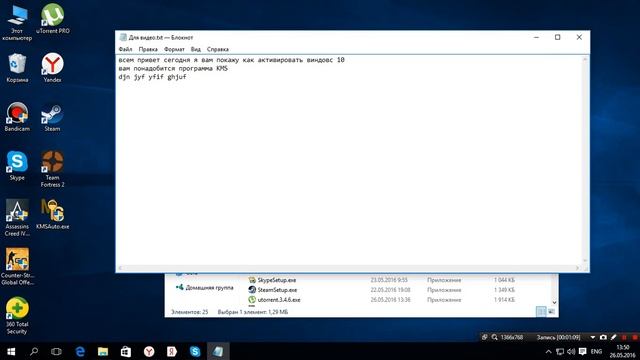Open the Файл menu in Notepad
The height and width of the screenshot is (360, 640).
click(125, 49)
